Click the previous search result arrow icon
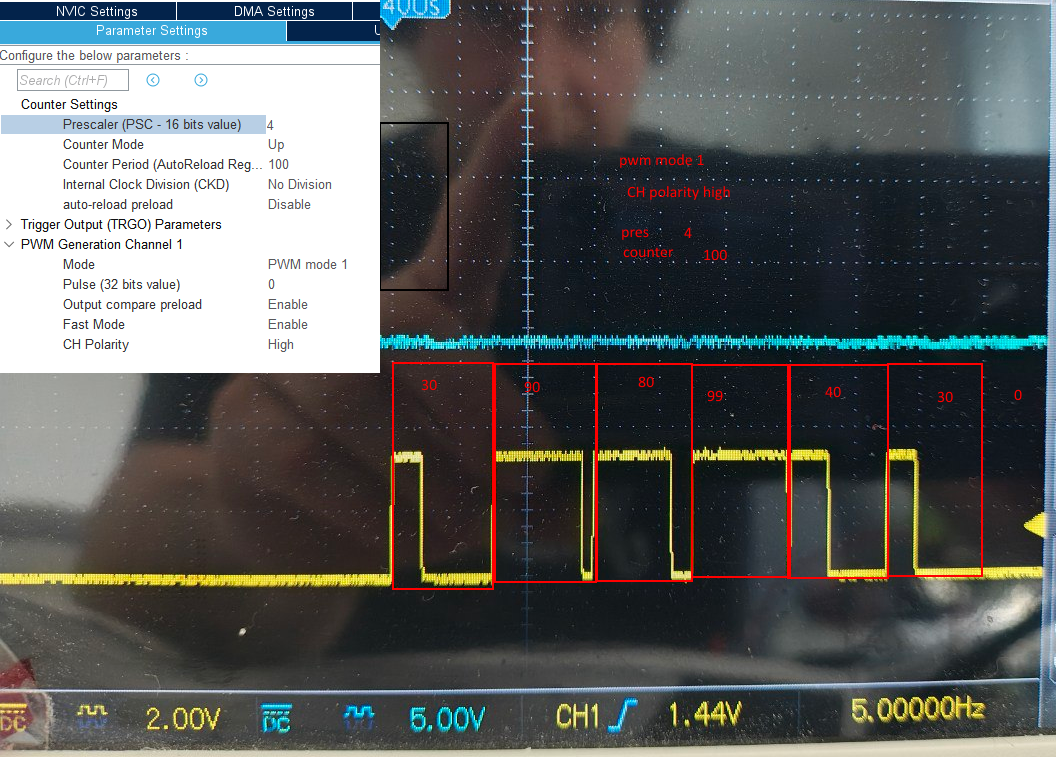1056x757 pixels. click(x=153, y=80)
